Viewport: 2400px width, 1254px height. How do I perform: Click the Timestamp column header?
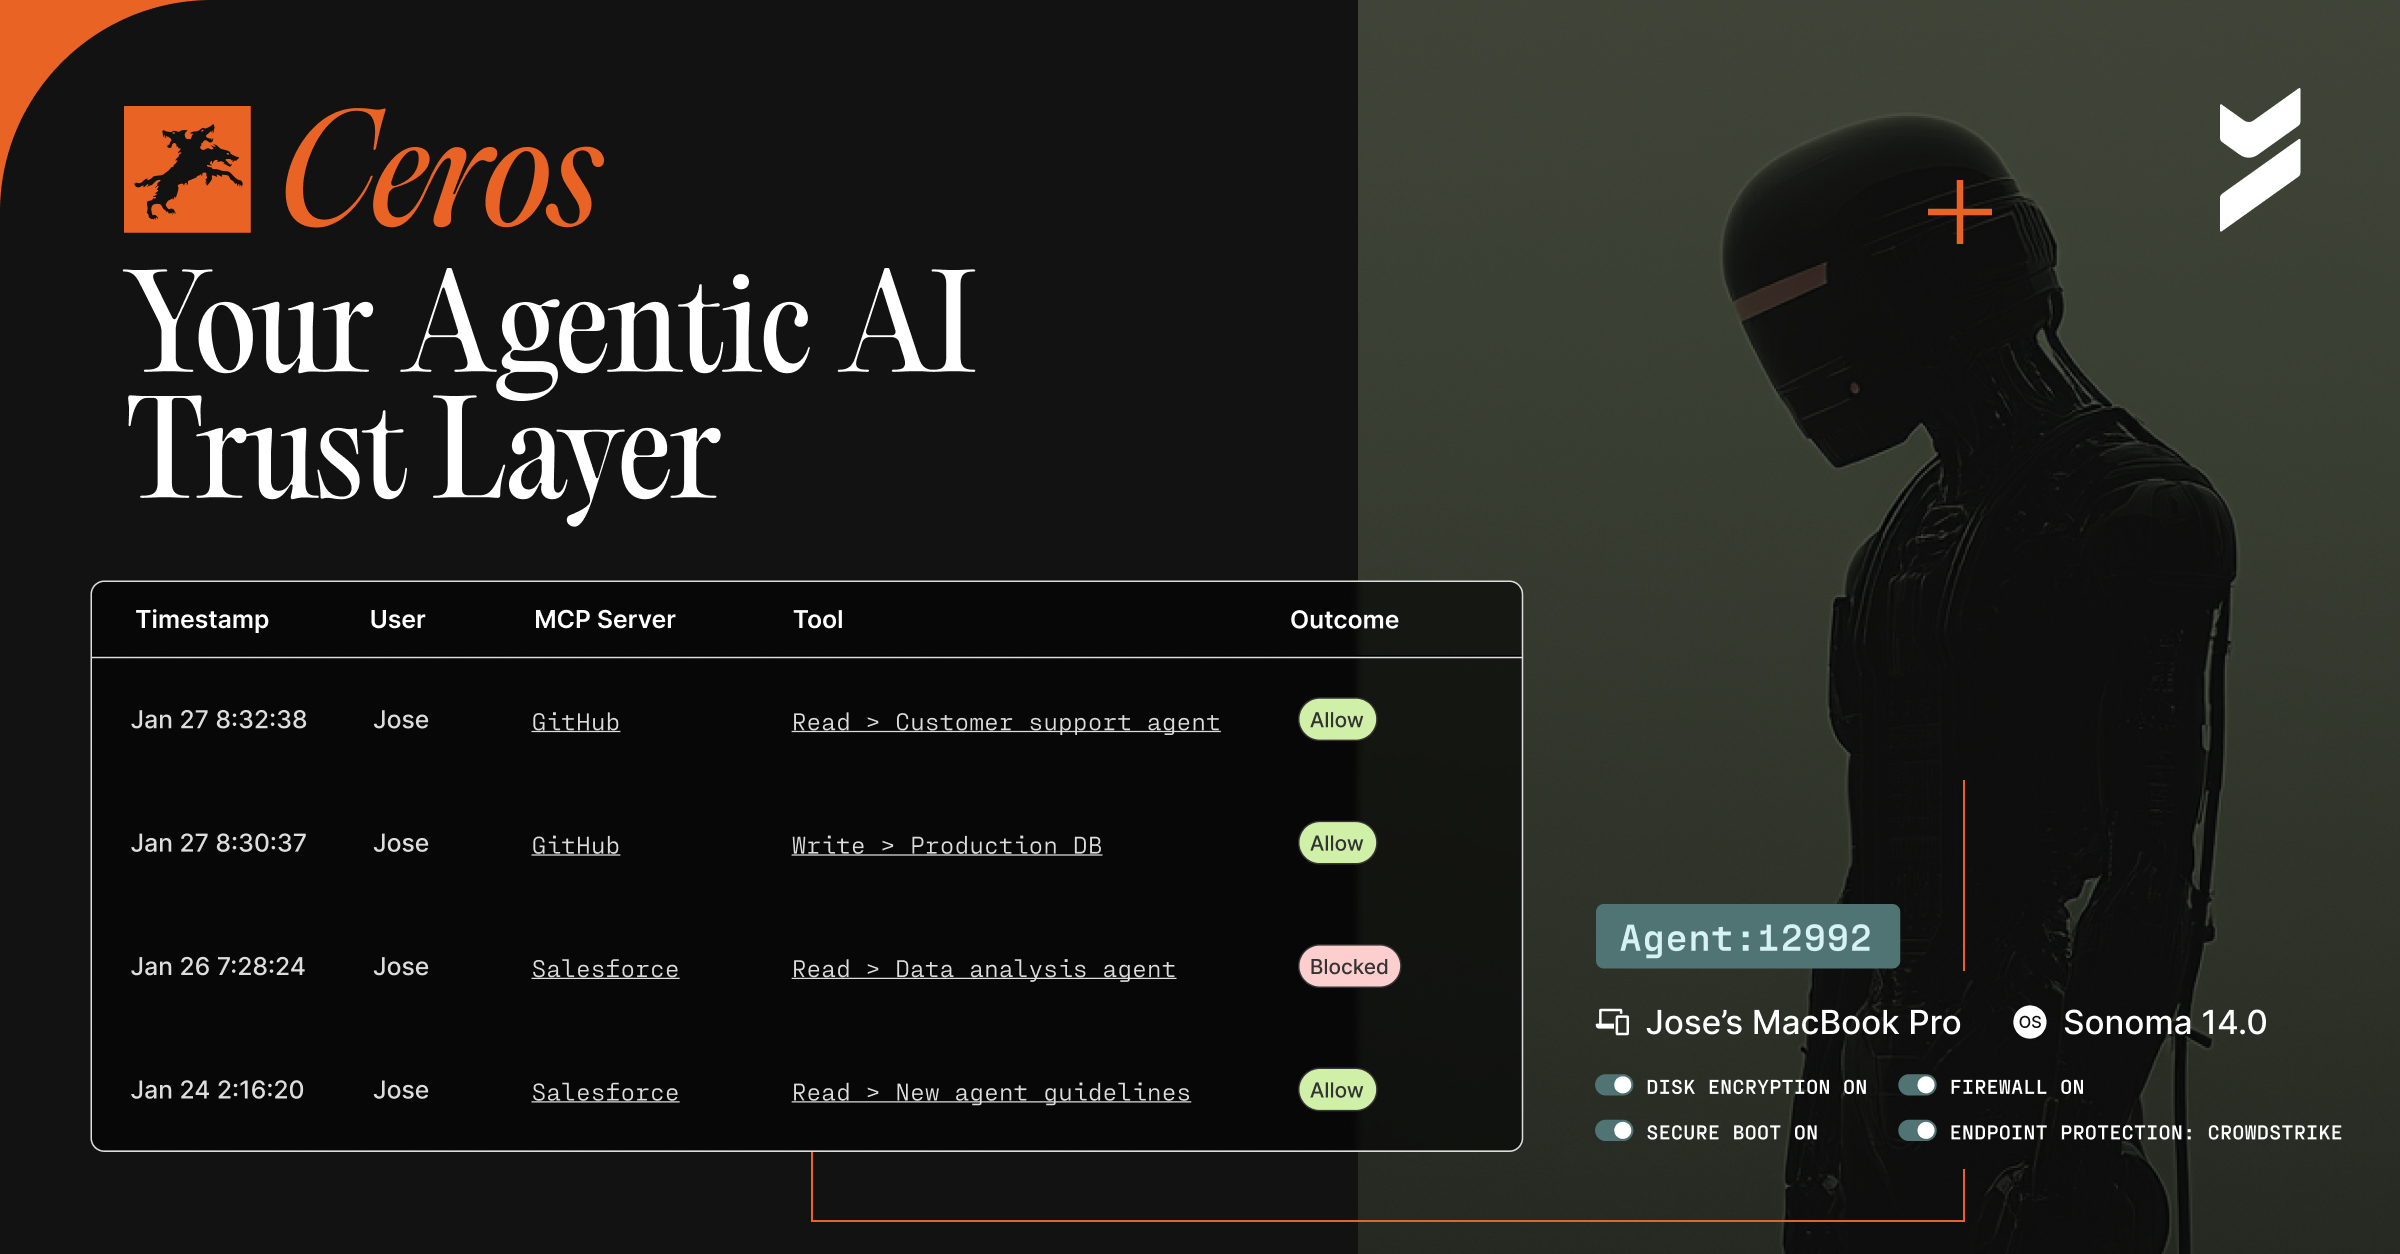(203, 619)
